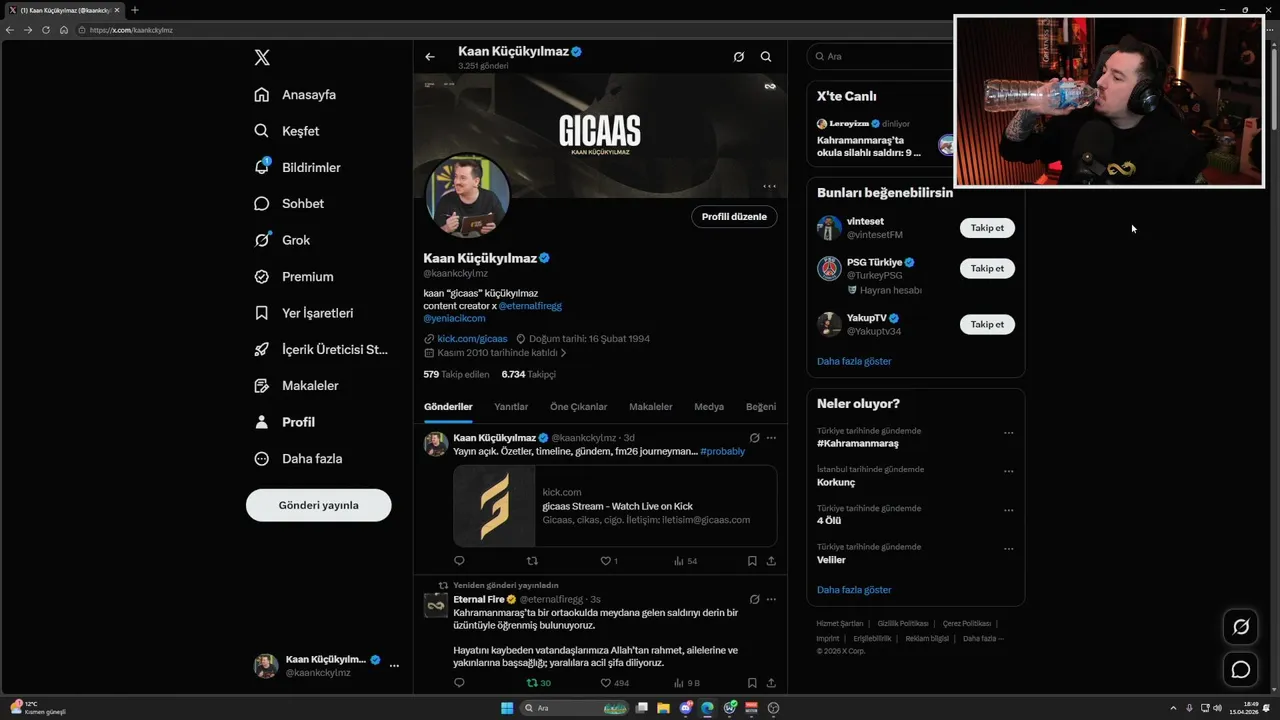
Task: Click the search icon in the profile header
Action: (x=766, y=57)
